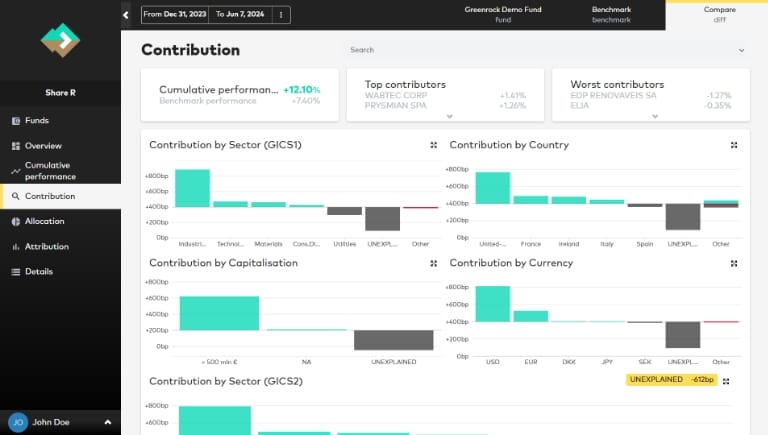The width and height of the screenshot is (768, 435).
Task: Open the date range options menu
Action: point(281,15)
